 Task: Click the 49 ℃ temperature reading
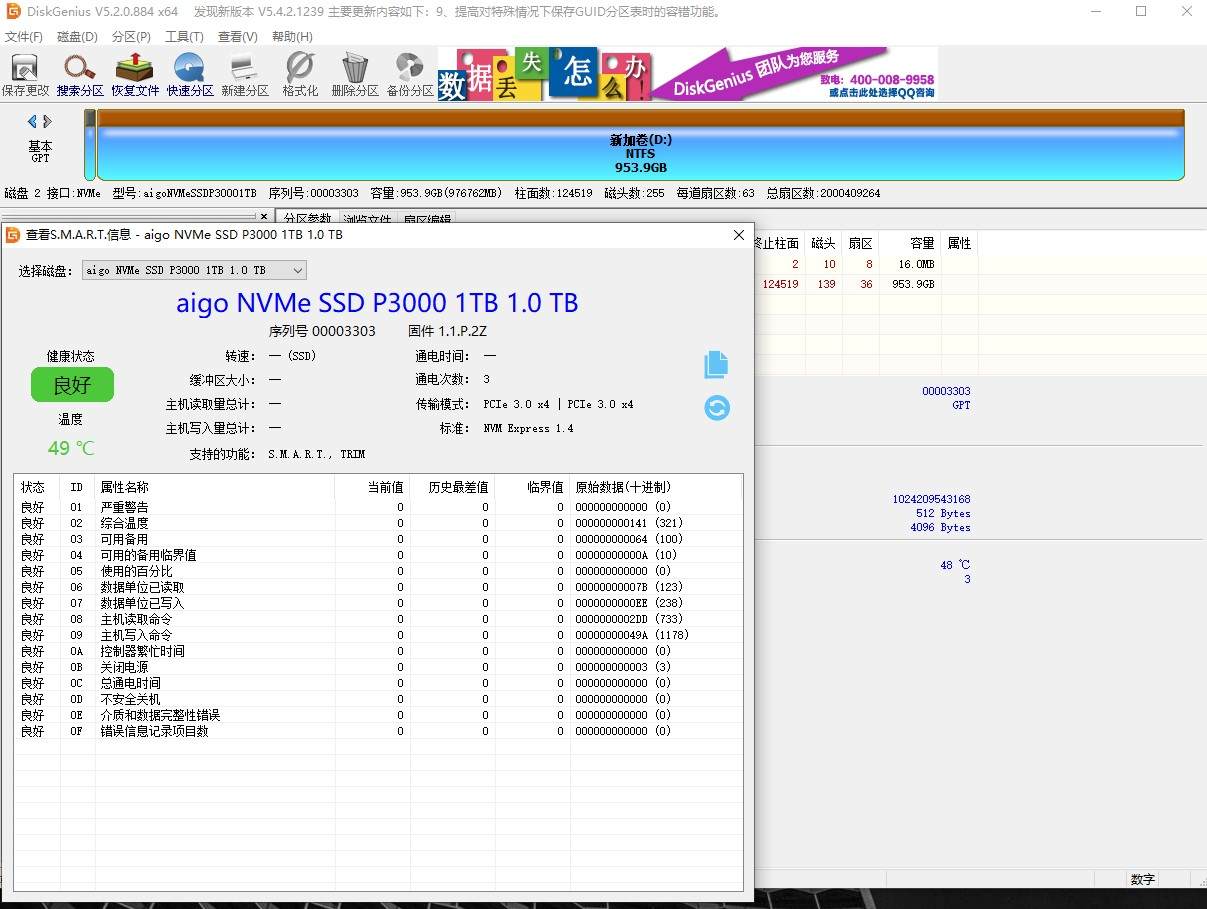coord(71,448)
